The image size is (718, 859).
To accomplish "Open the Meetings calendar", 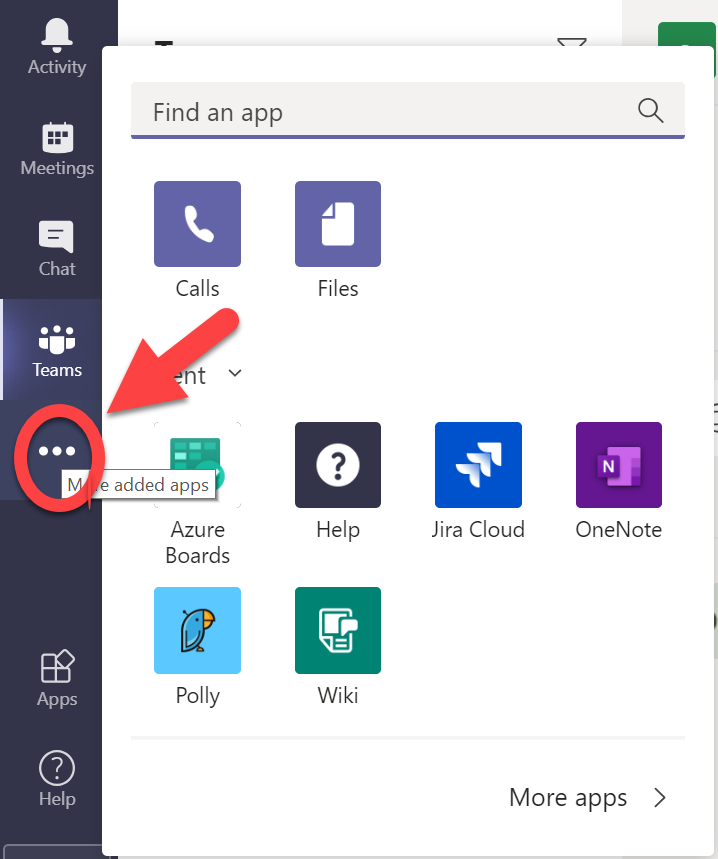I will pos(56,149).
